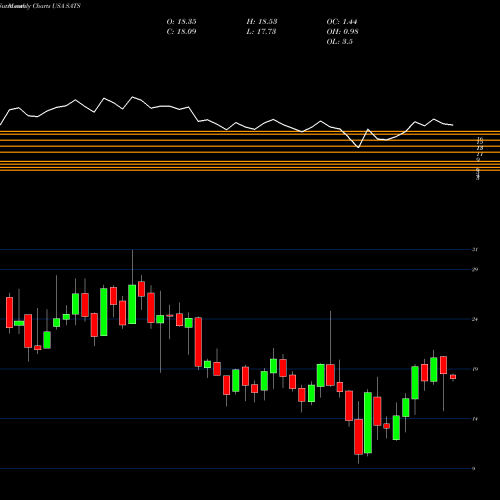Click the rightmost small red candlestick

click(453, 377)
